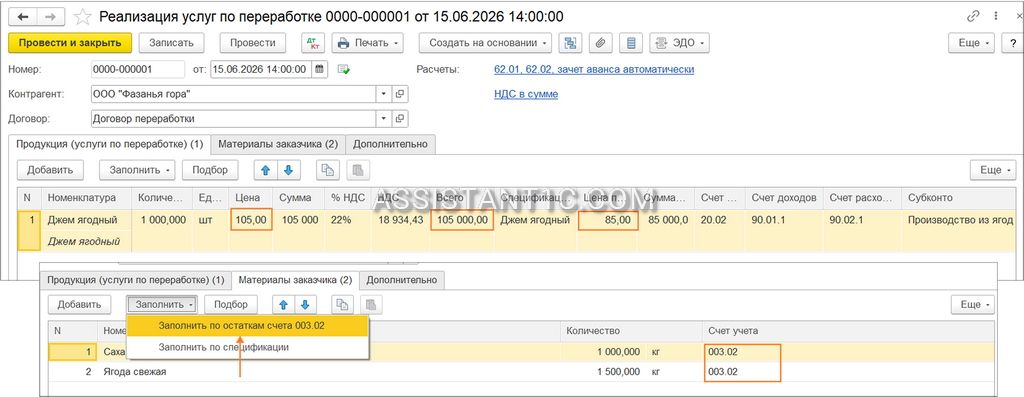Paste rows icon in lower Материалы toolbar
The height and width of the screenshot is (397, 1024).
pos(371,304)
